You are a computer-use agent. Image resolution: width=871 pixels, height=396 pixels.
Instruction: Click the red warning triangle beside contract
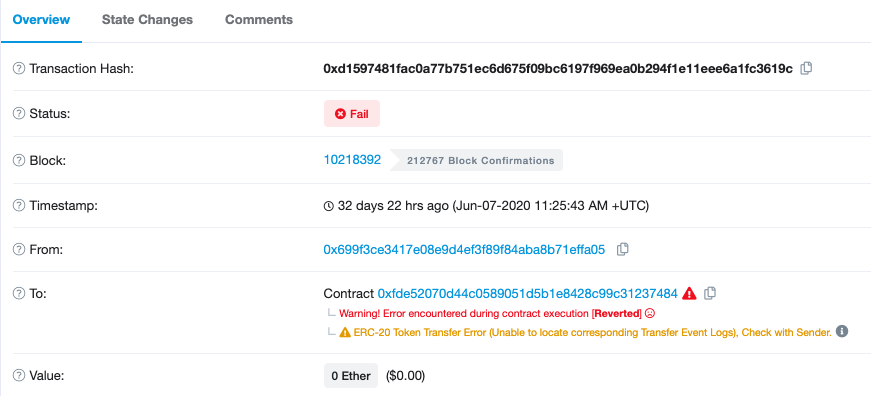click(689, 293)
